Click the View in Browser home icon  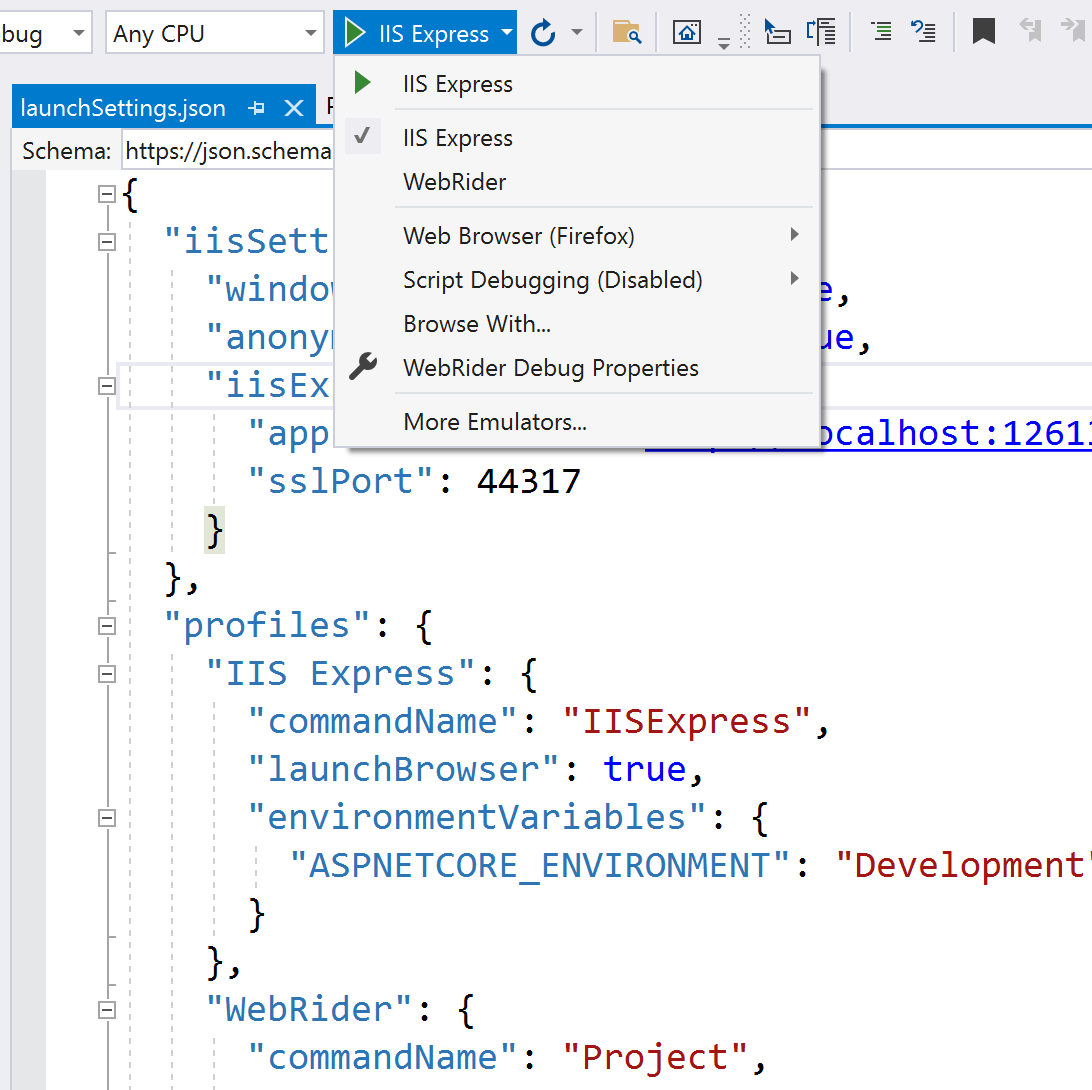(687, 31)
